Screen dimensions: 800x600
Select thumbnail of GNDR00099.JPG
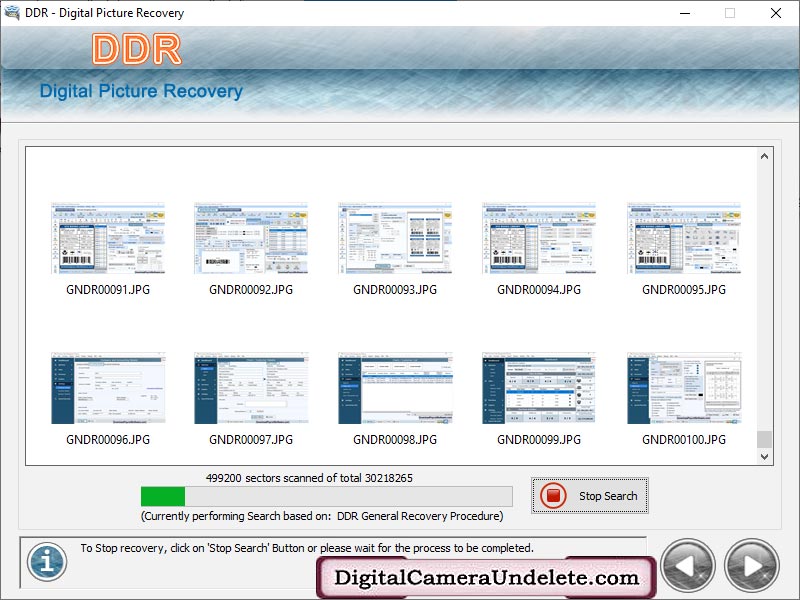[539, 388]
